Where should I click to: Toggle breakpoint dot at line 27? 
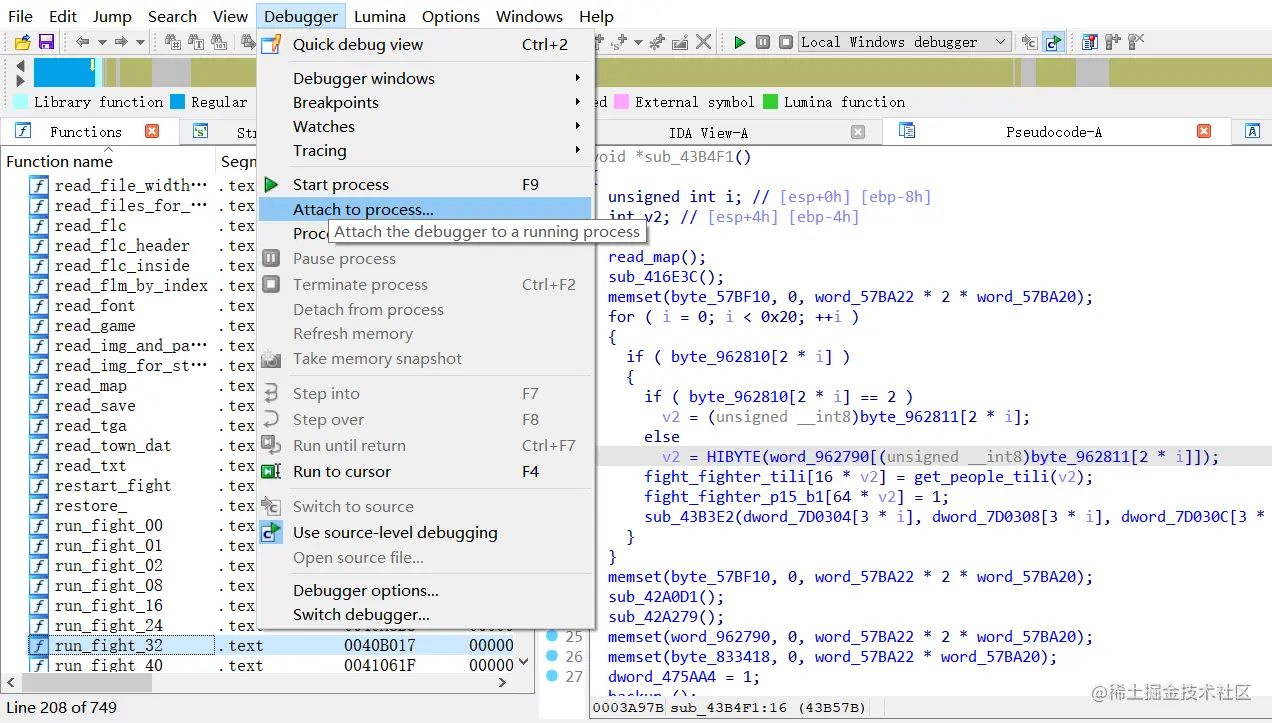(x=552, y=676)
